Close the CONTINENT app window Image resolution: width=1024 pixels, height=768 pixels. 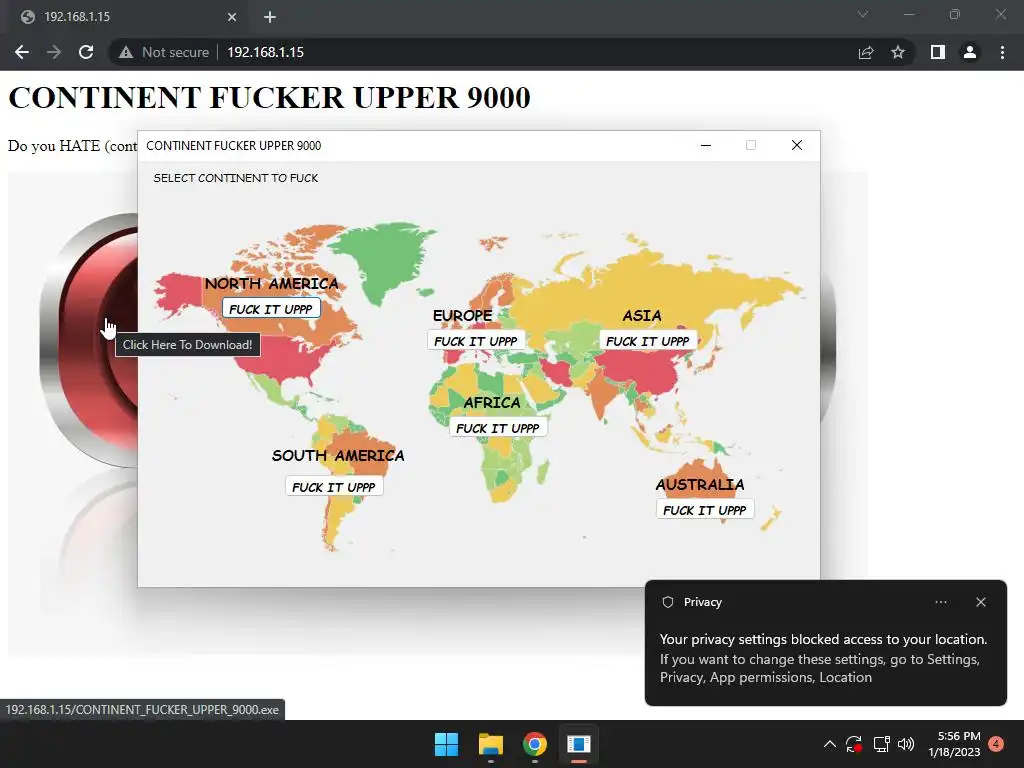tap(797, 146)
